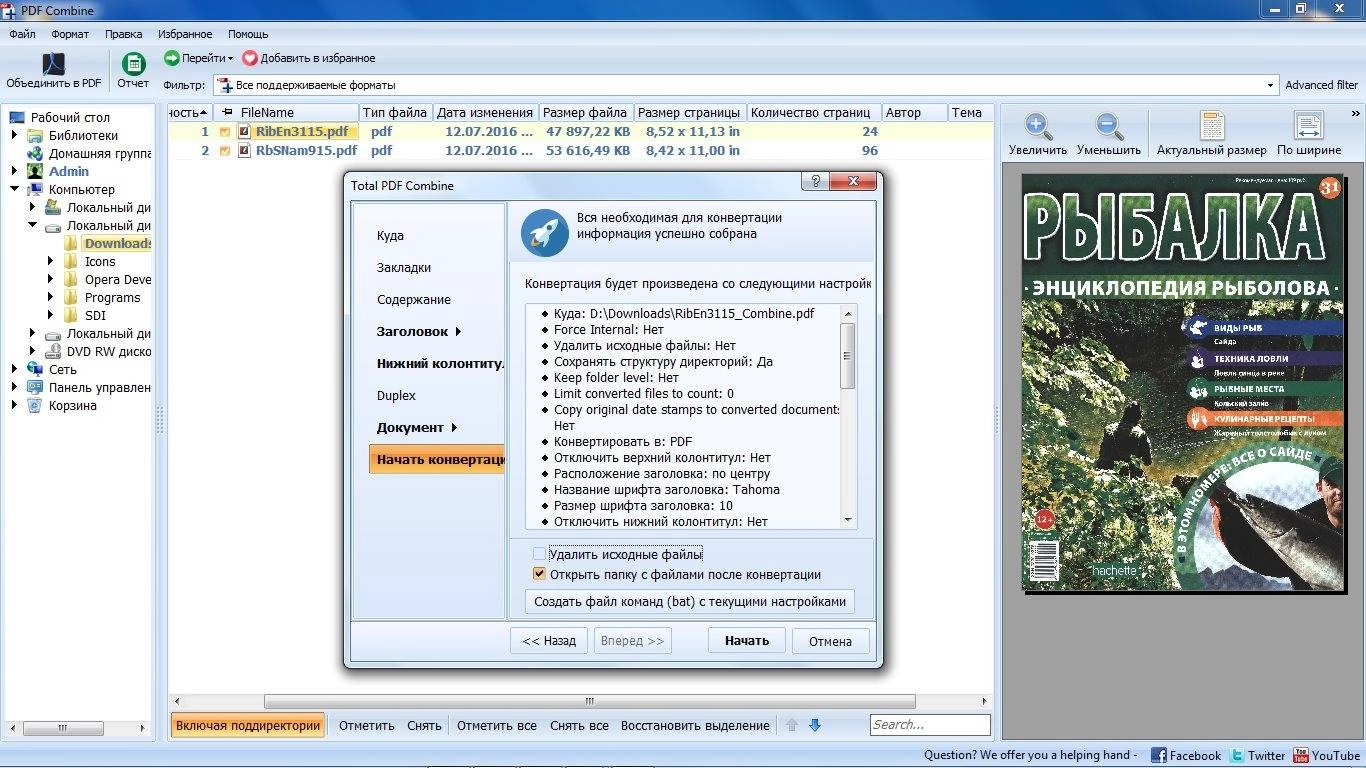Click Отметить все button in bottom bar
This screenshot has width=1366, height=768.
tap(497, 725)
